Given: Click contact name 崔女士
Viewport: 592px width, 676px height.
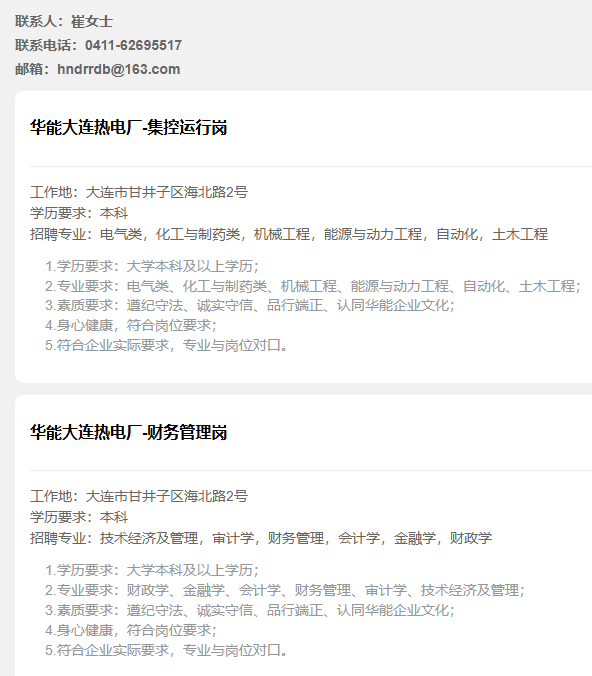Looking at the screenshot, I should (x=92, y=22).
